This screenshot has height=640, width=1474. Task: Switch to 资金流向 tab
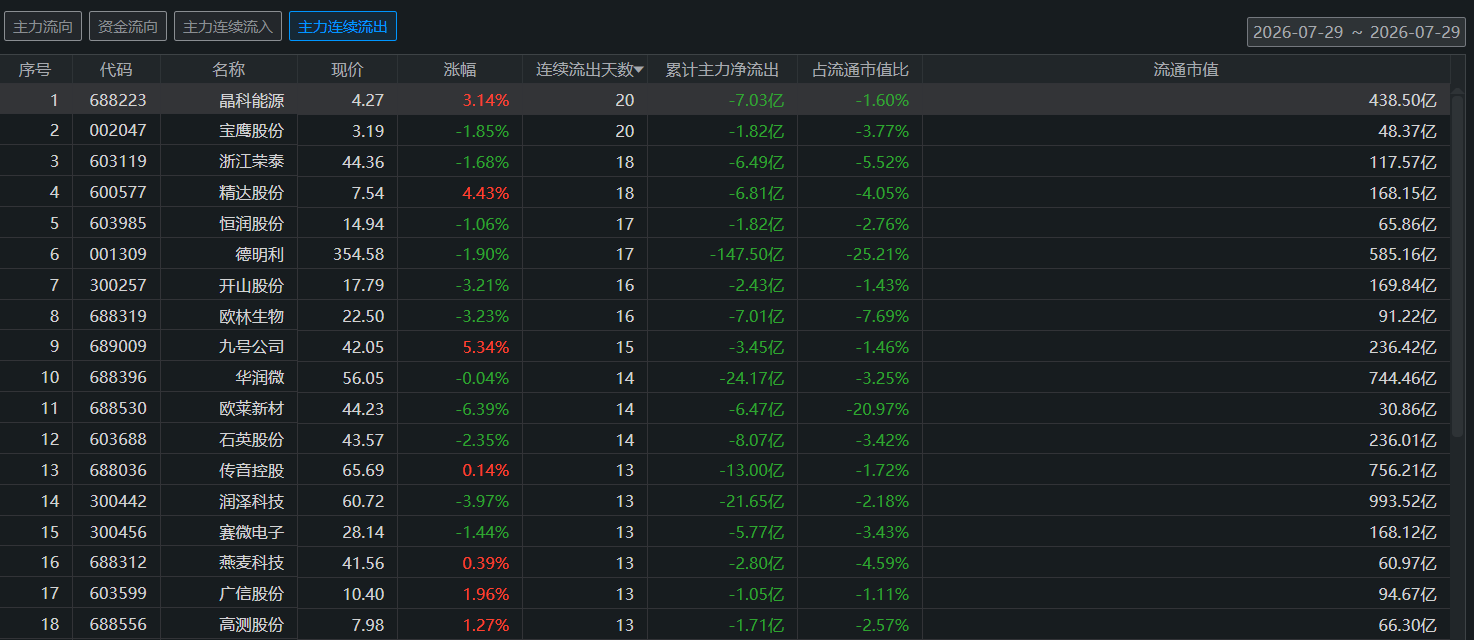click(x=128, y=27)
